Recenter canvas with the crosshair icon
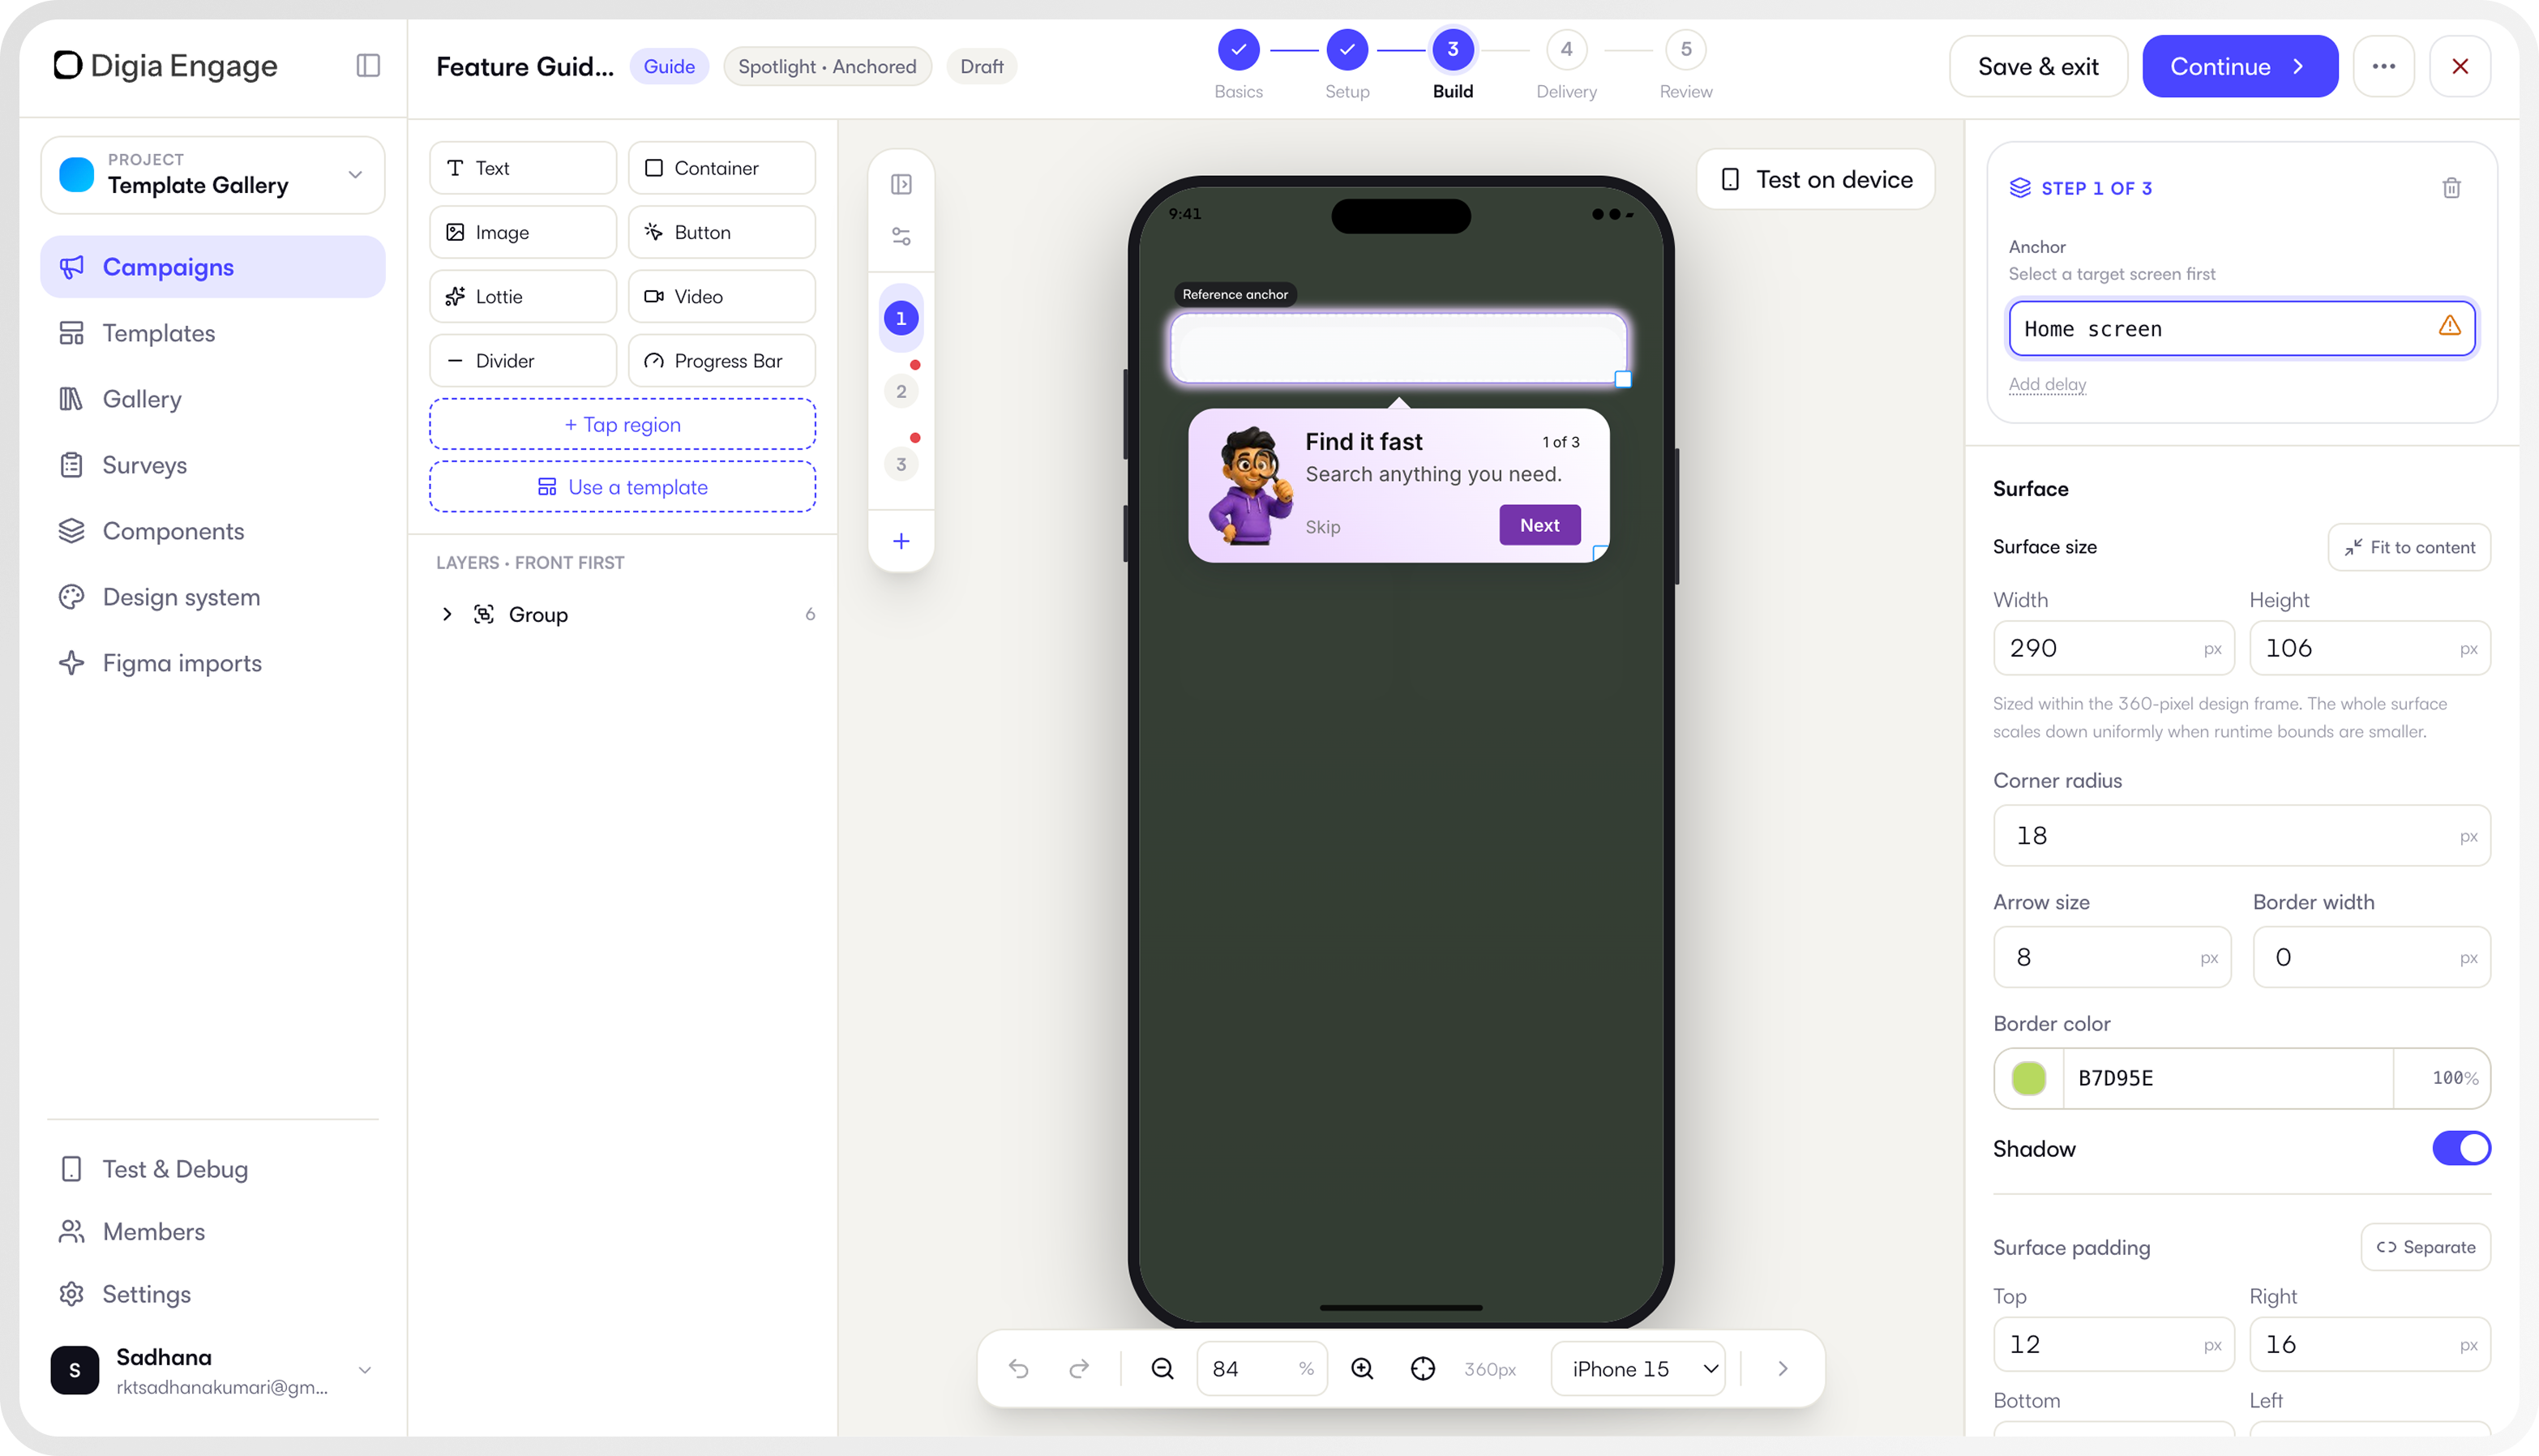 tap(1423, 1368)
